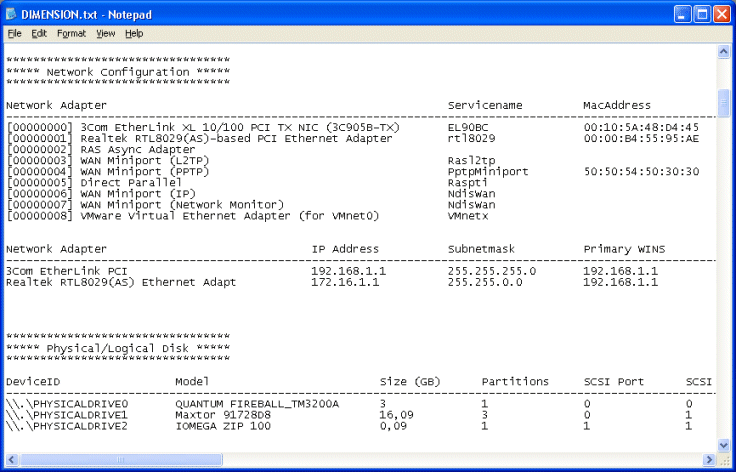This screenshot has height=472, width=736.
Task: Click the 'Raspti' service name
Action: pos(468,183)
